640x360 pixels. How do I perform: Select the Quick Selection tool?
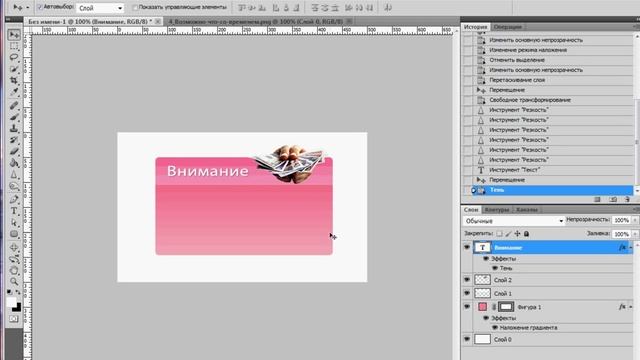coord(14,69)
